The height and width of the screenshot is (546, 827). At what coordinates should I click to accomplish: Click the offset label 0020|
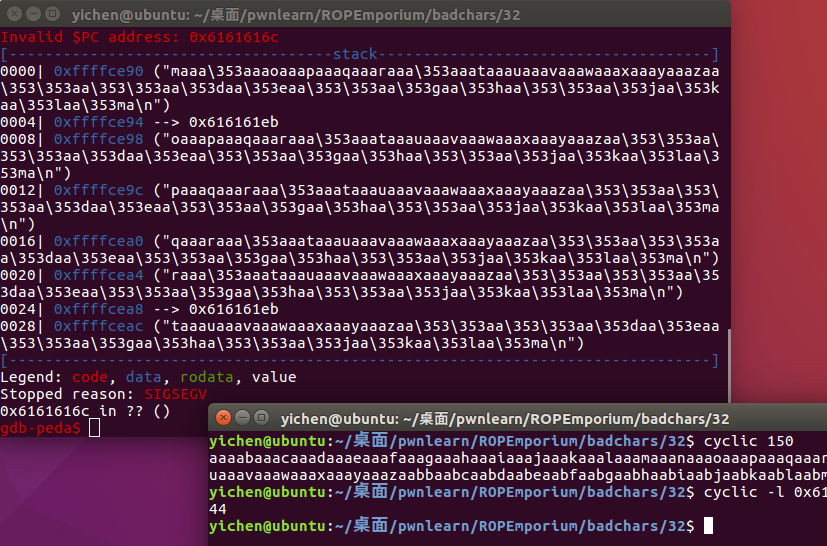[x=22, y=275]
